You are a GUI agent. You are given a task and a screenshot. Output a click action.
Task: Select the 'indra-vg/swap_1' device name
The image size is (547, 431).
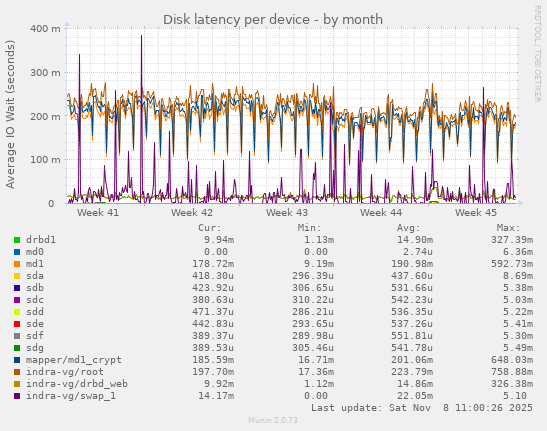click(71, 396)
